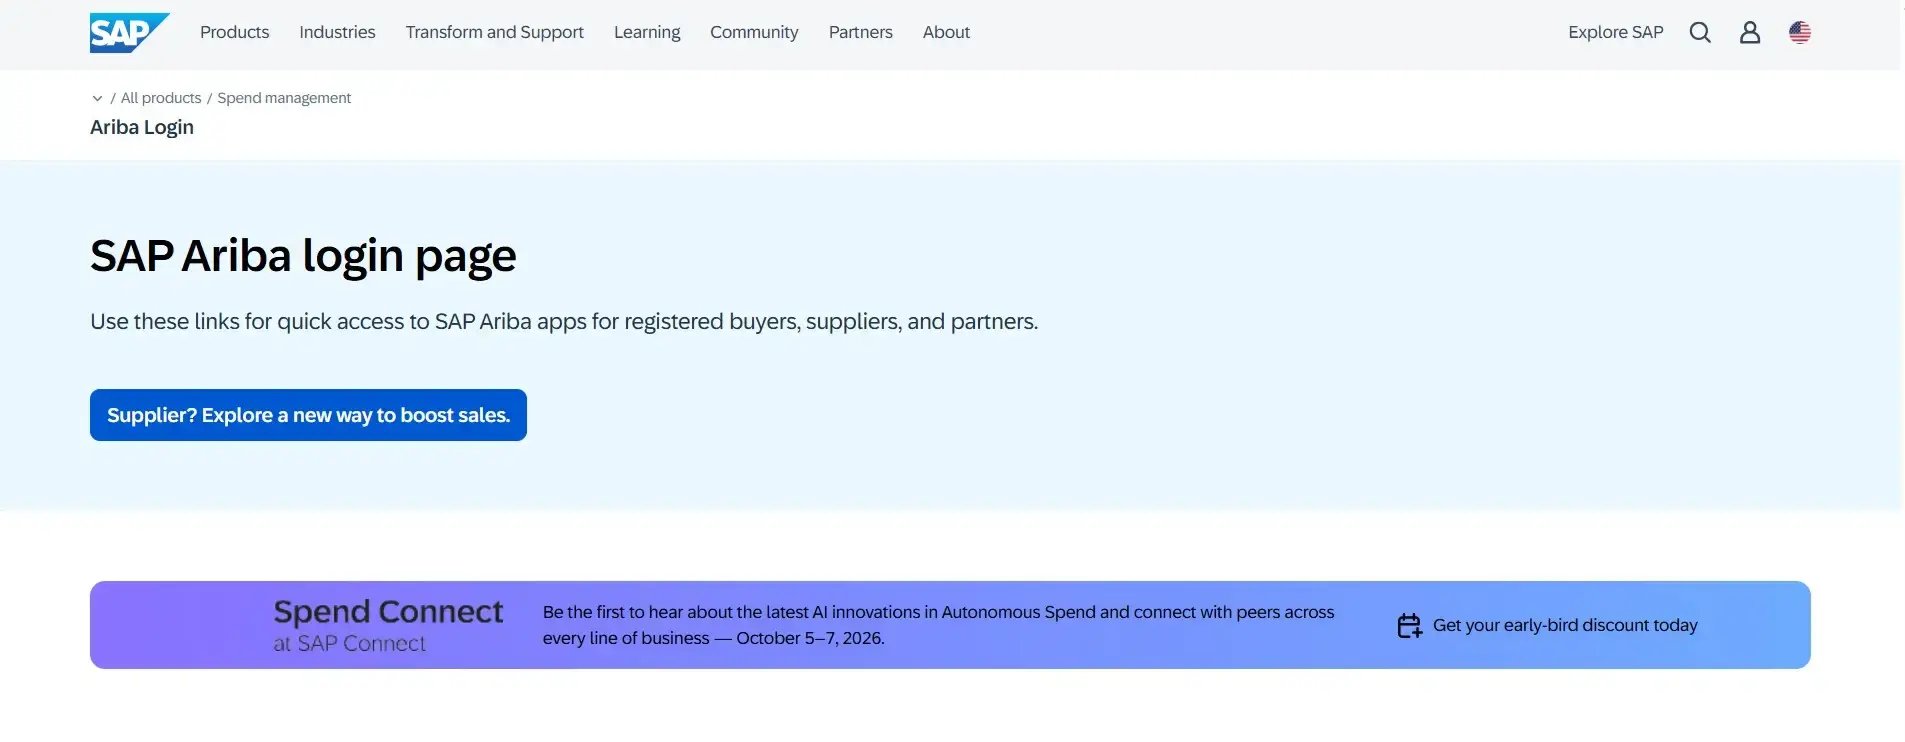Image resolution: width=1905 pixels, height=742 pixels.
Task: Click the Spend Connect banner title
Action: pyautogui.click(x=388, y=611)
